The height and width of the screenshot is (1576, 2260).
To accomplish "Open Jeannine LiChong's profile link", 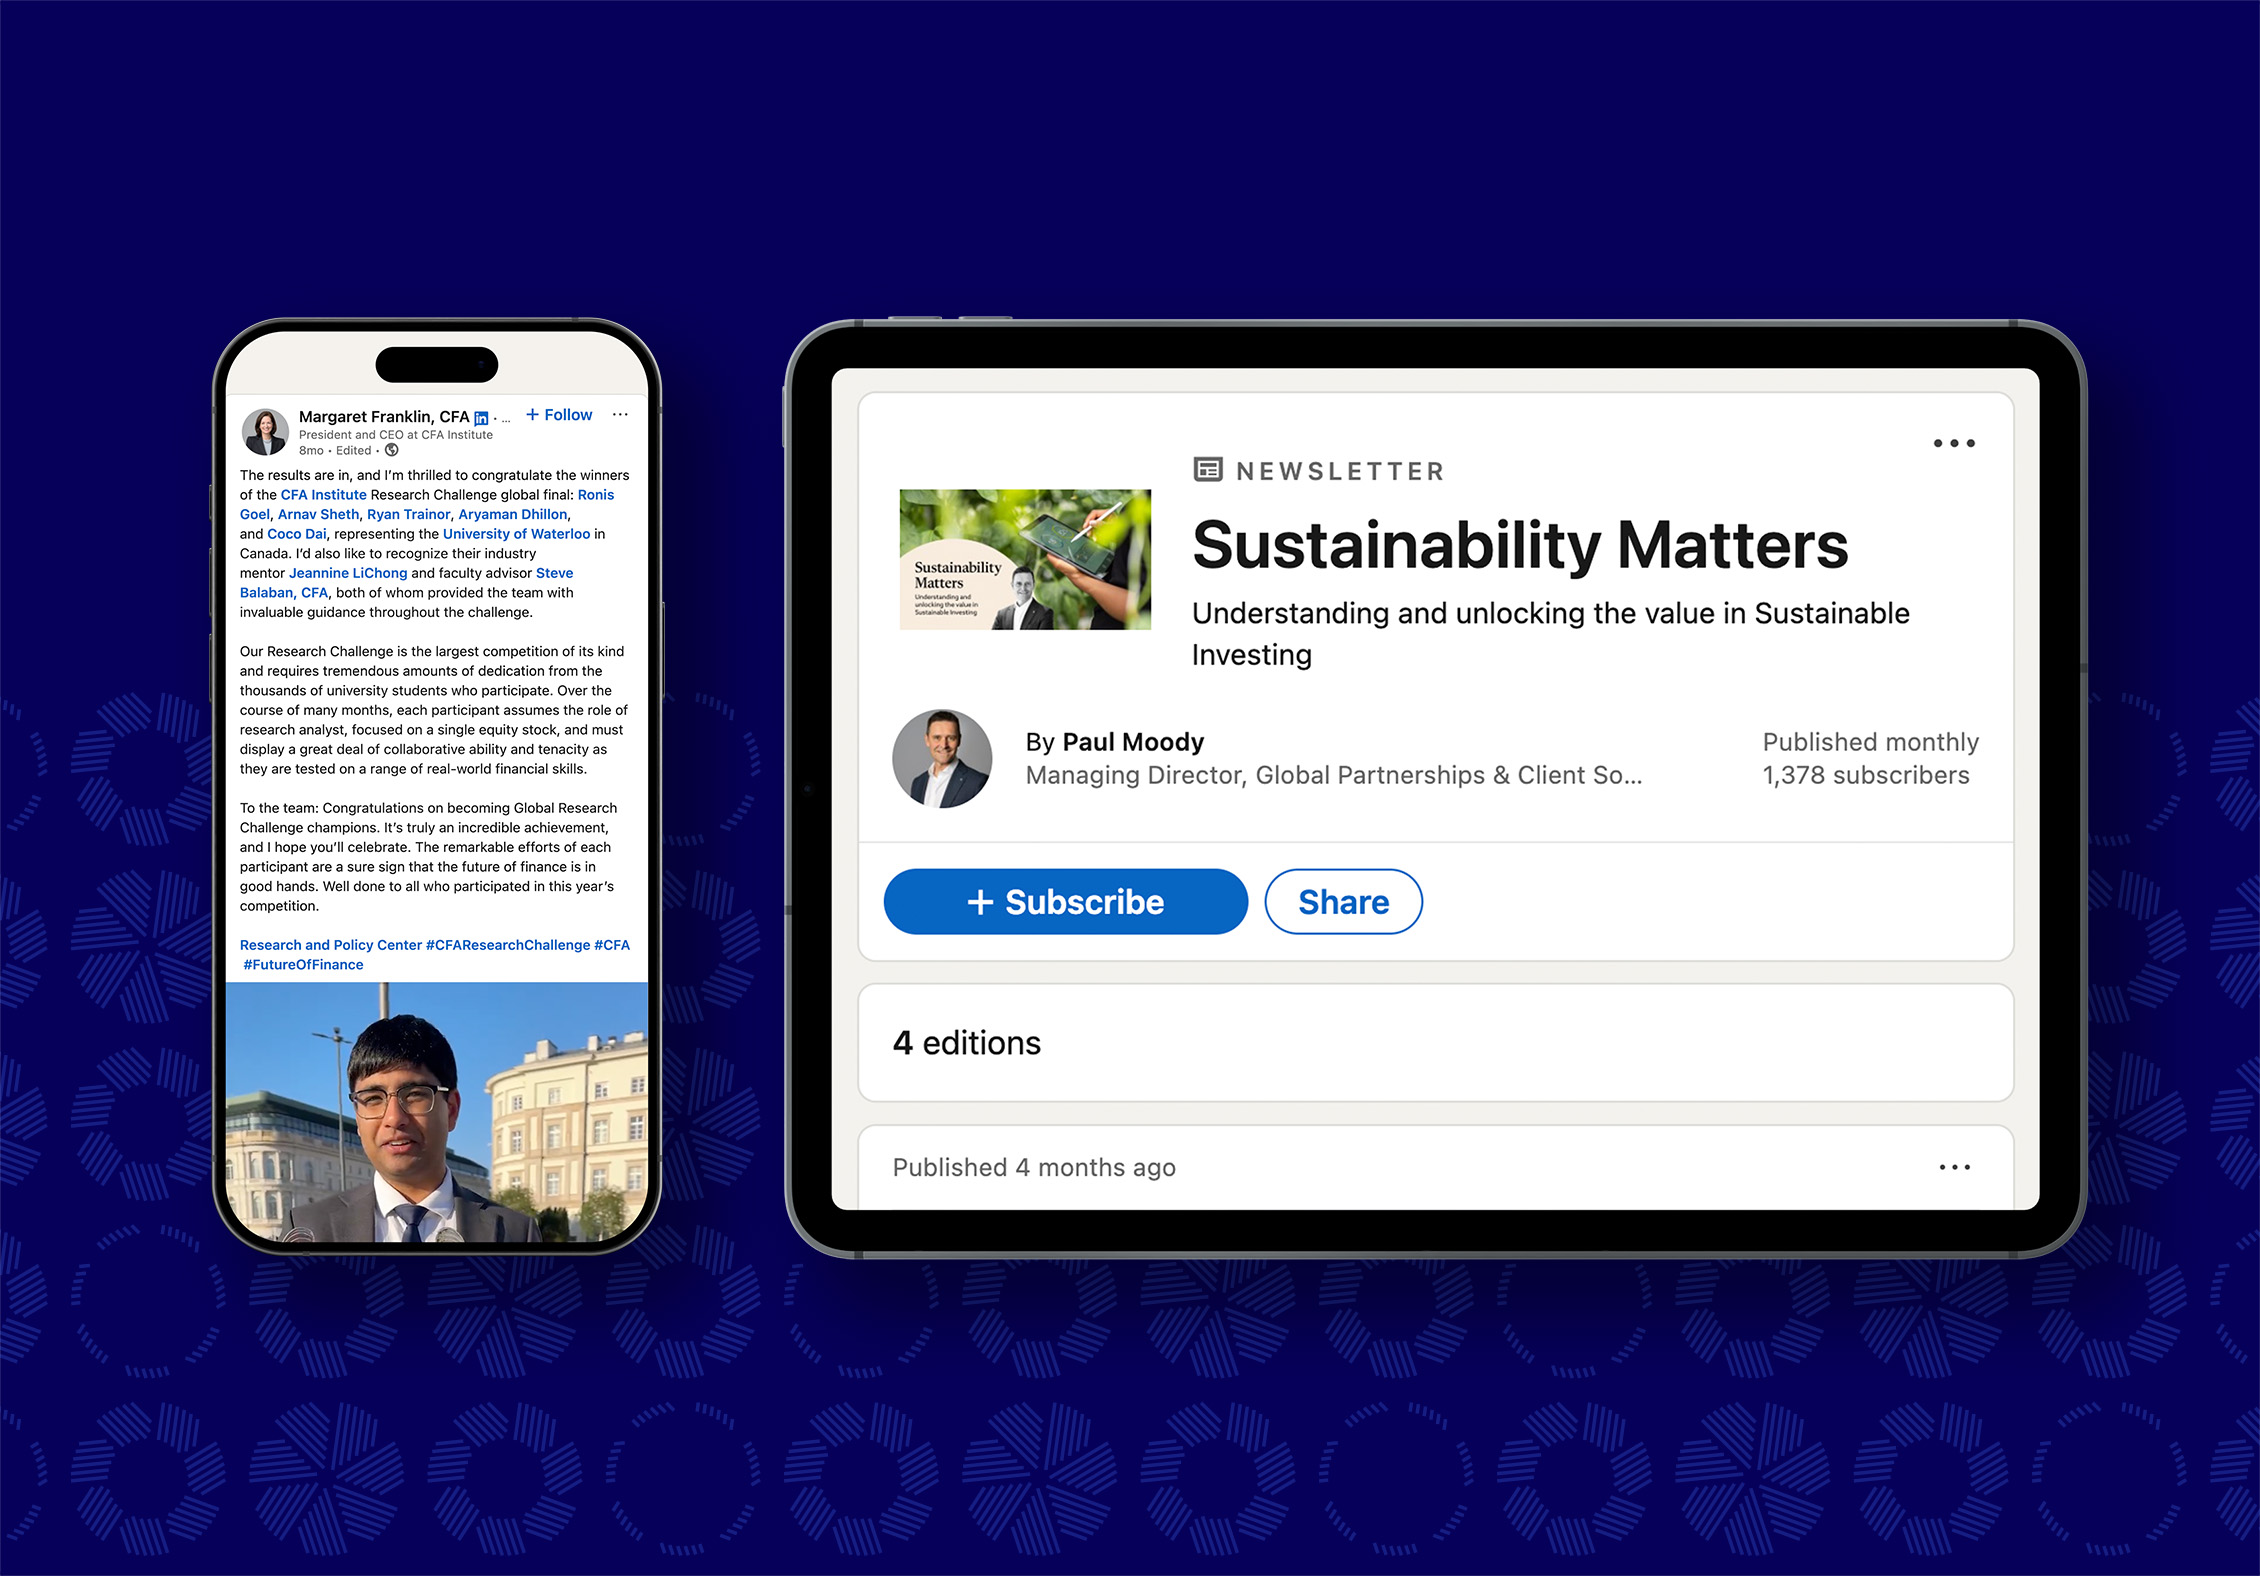I will tap(348, 573).
